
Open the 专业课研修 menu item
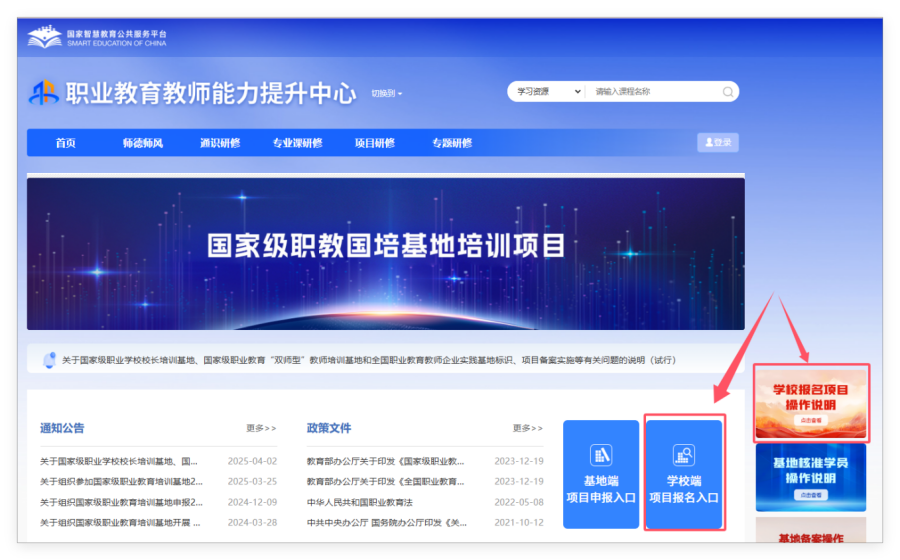pos(297,143)
